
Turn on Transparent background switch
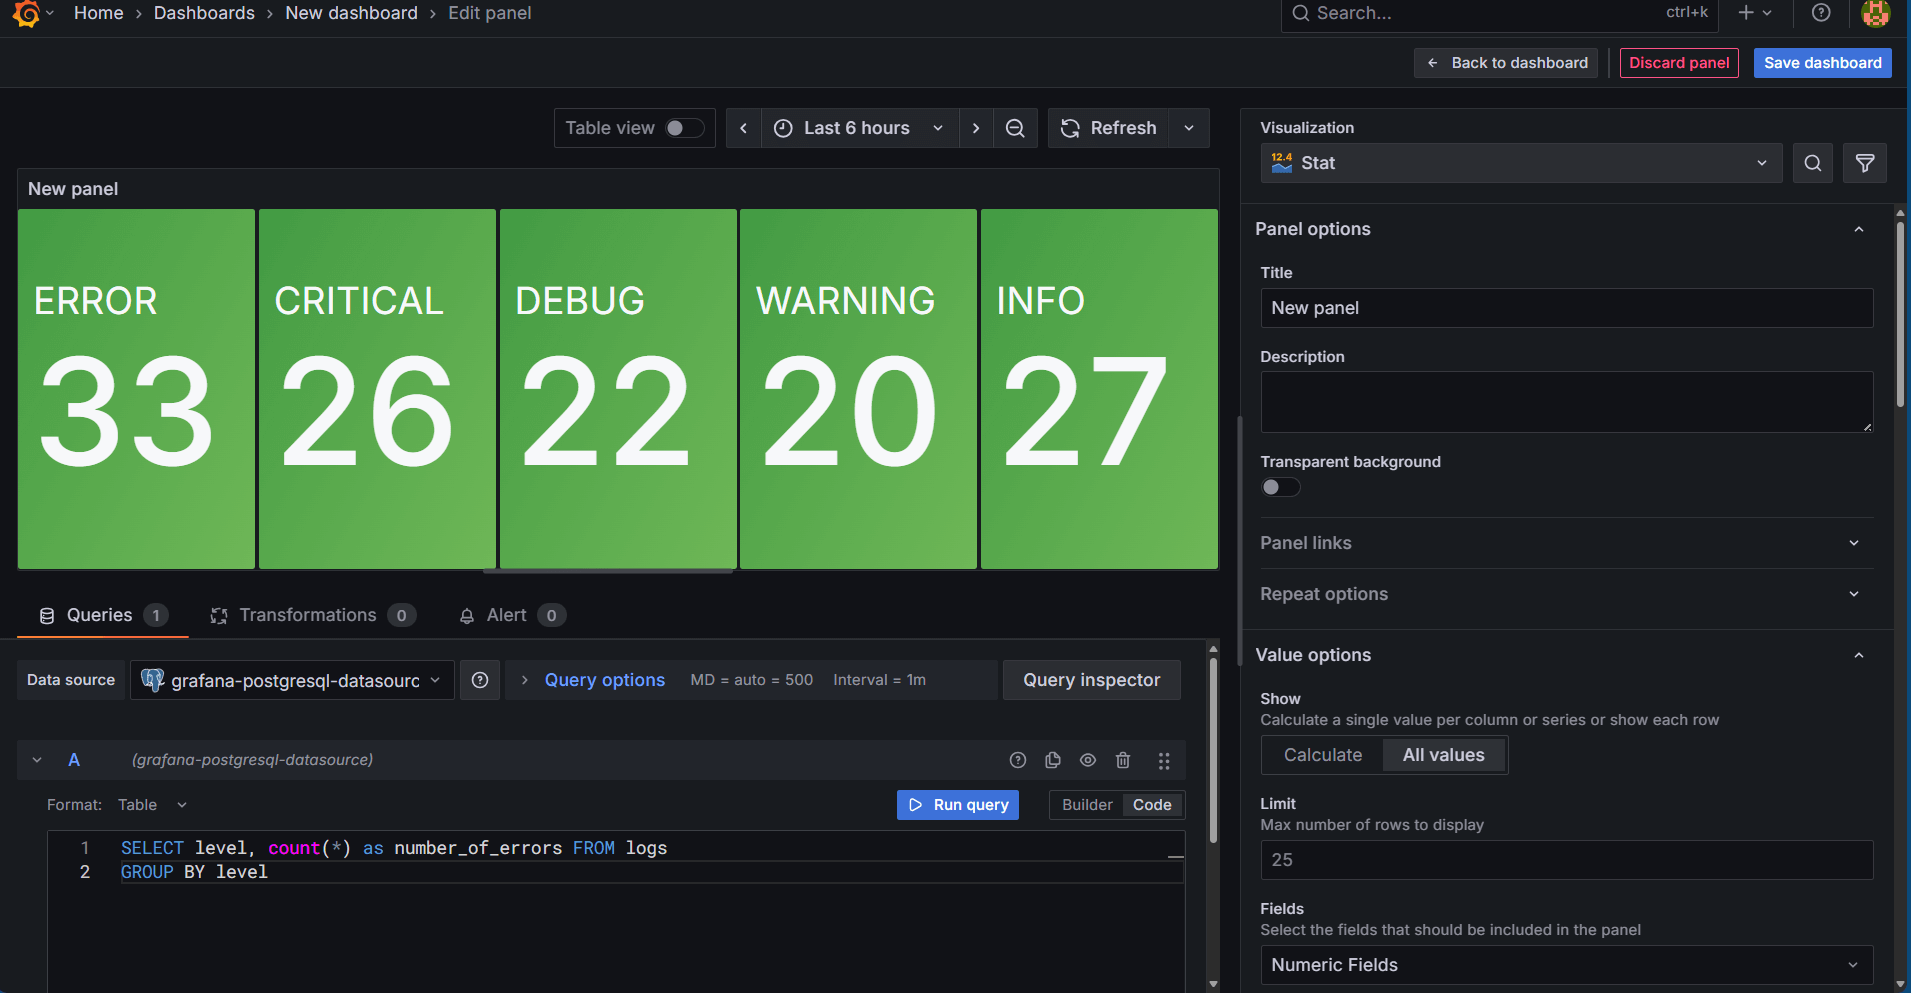click(x=1280, y=487)
